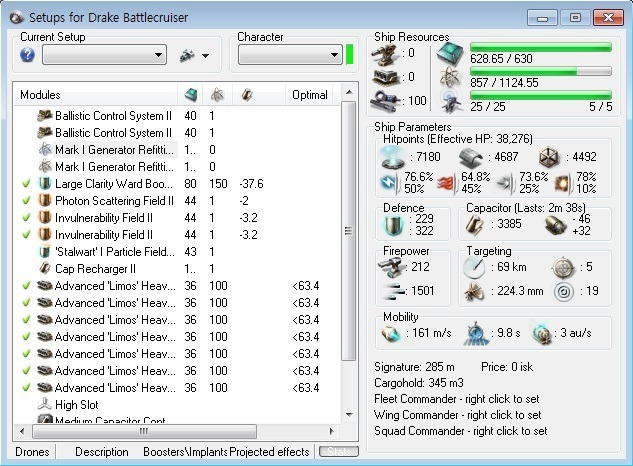Open the ship icon dropdown arrow
The width and height of the screenshot is (633, 466).
click(205, 56)
